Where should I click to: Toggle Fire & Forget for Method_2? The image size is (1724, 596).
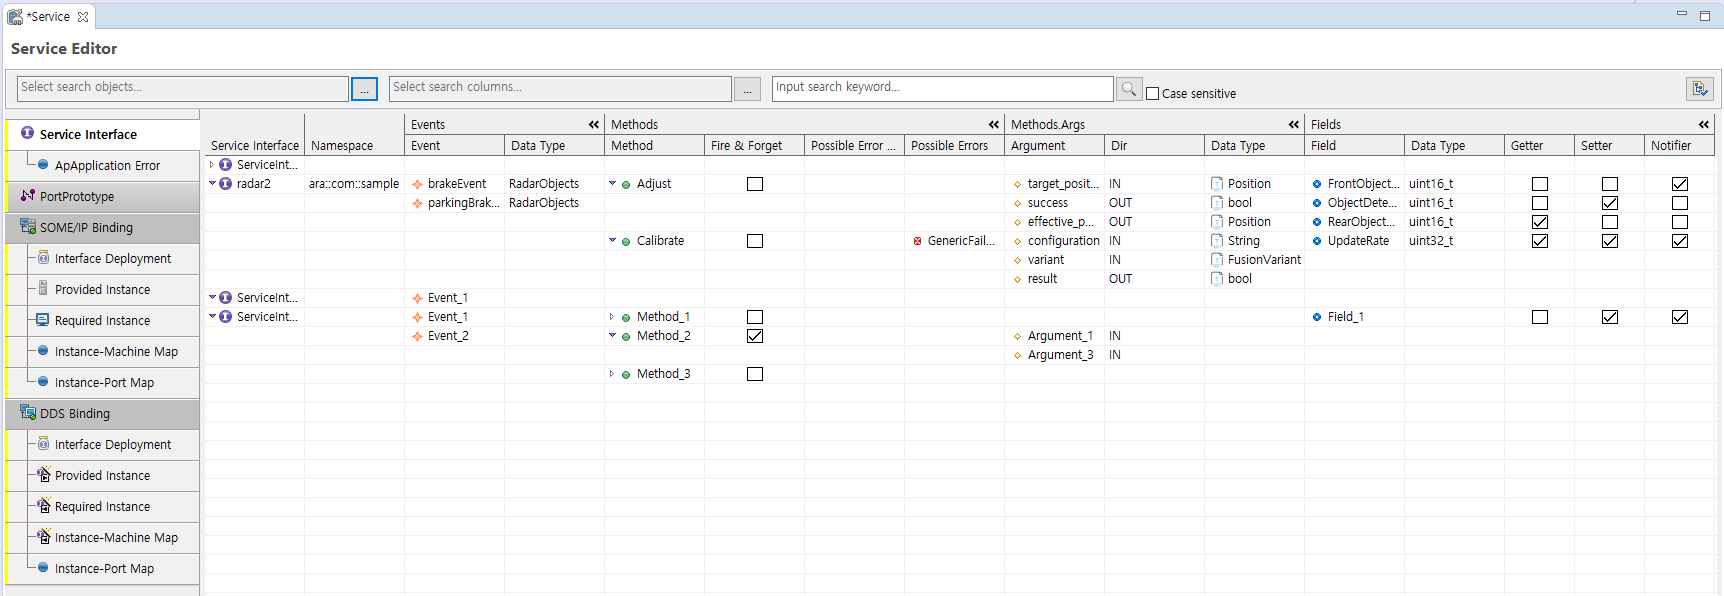pos(755,336)
